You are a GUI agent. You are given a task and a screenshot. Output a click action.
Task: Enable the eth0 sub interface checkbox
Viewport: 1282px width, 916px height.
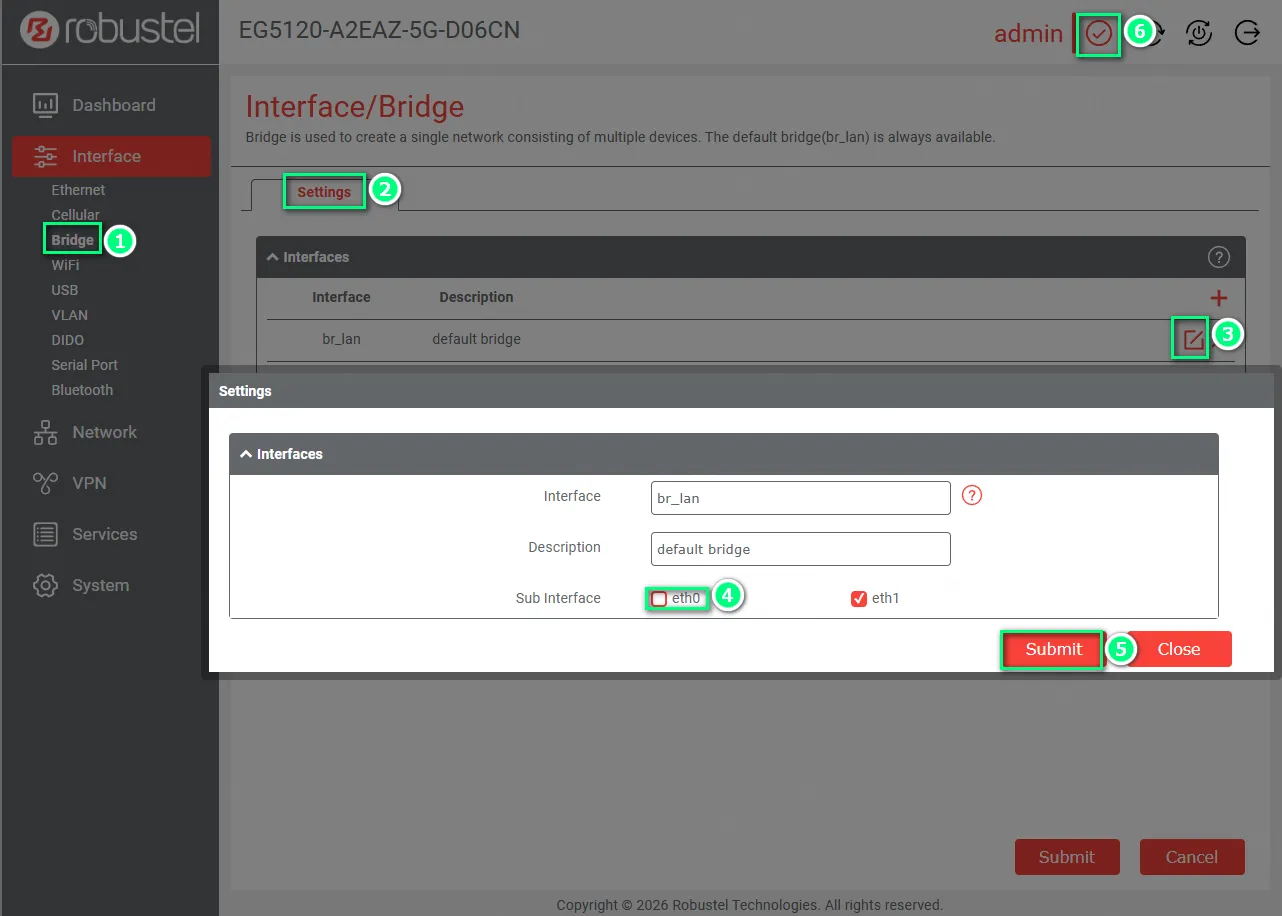tap(659, 599)
